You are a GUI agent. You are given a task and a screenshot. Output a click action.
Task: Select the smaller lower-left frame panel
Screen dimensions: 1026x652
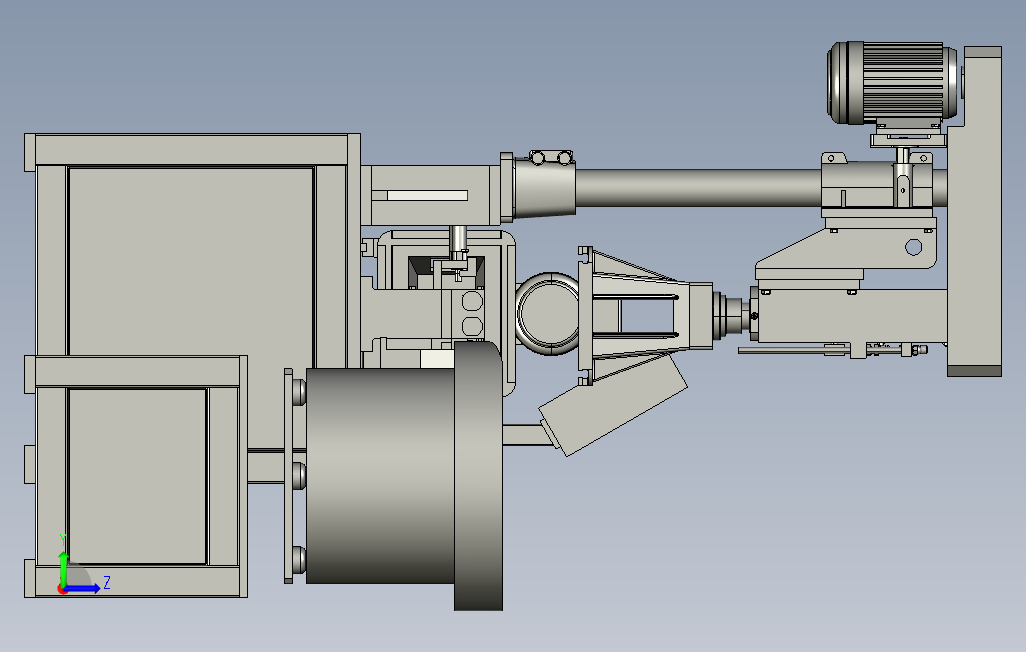tap(137, 476)
